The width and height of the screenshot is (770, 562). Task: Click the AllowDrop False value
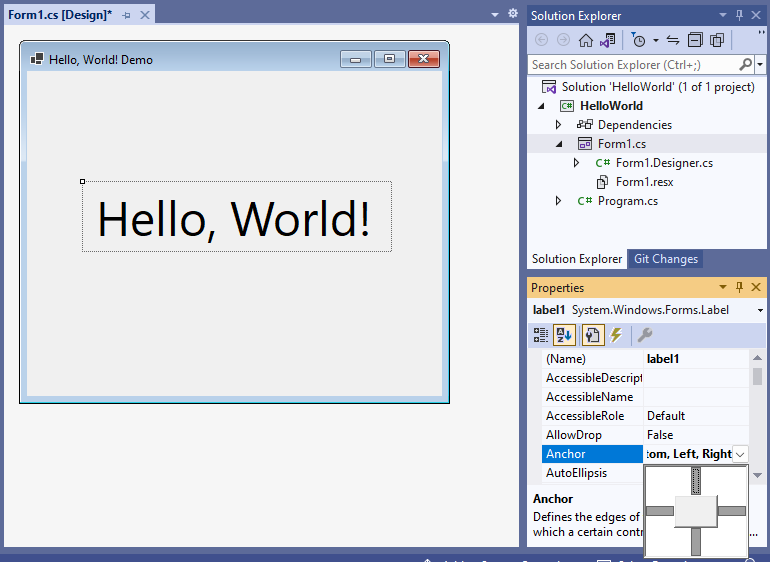(660, 435)
